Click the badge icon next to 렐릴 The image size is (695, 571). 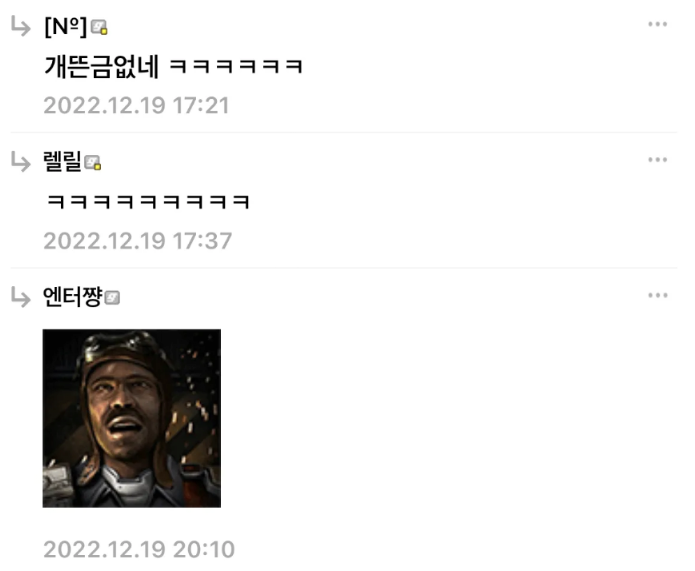pos(93,163)
